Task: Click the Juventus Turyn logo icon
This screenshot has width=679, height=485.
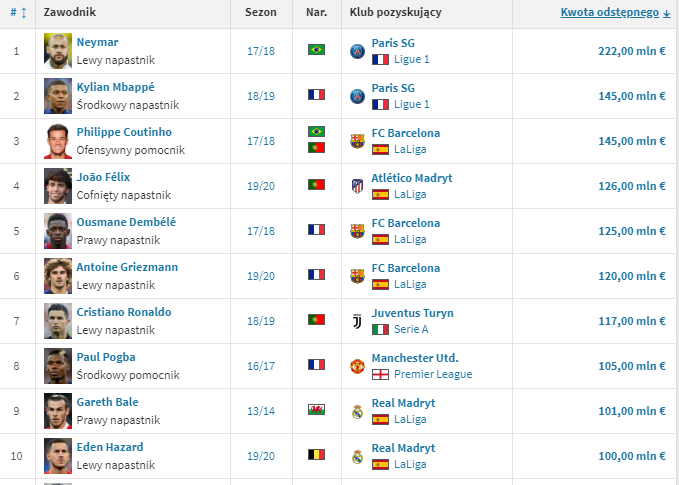Action: [357, 321]
